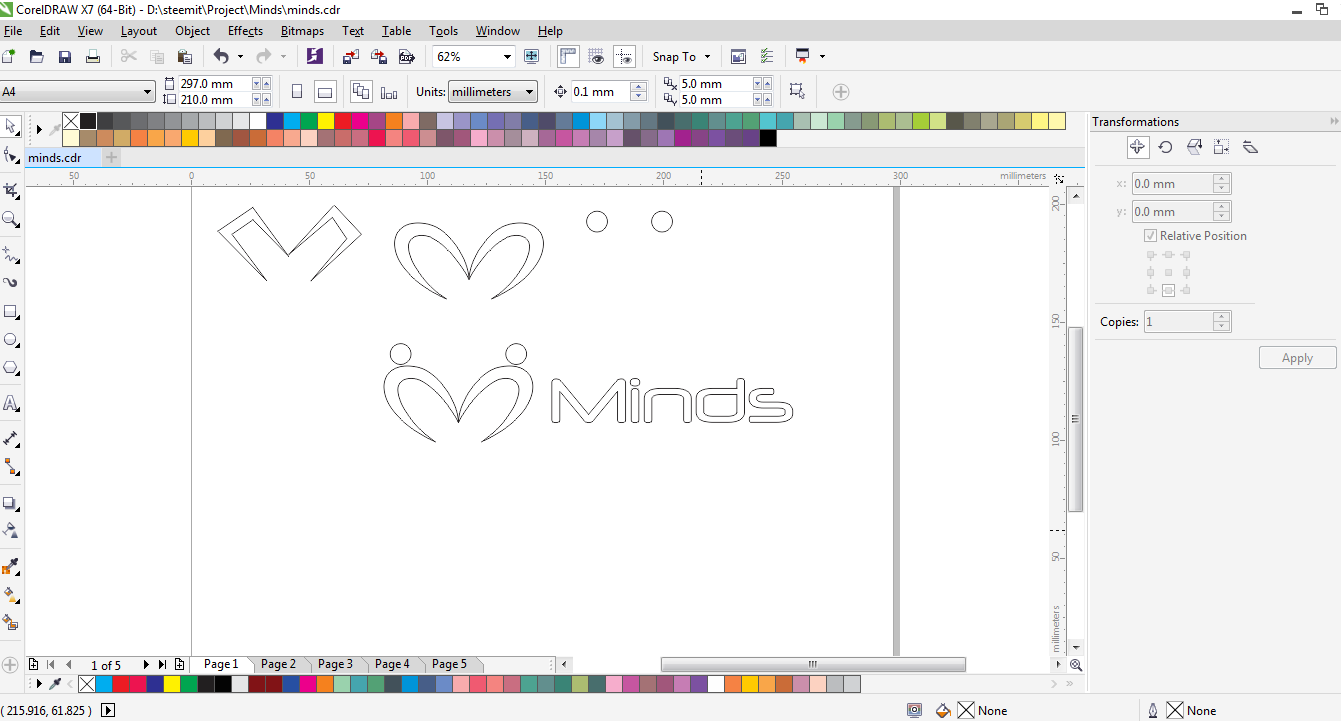1341x721 pixels.
Task: Select the Zoom tool in toolbox
Action: (x=11, y=219)
